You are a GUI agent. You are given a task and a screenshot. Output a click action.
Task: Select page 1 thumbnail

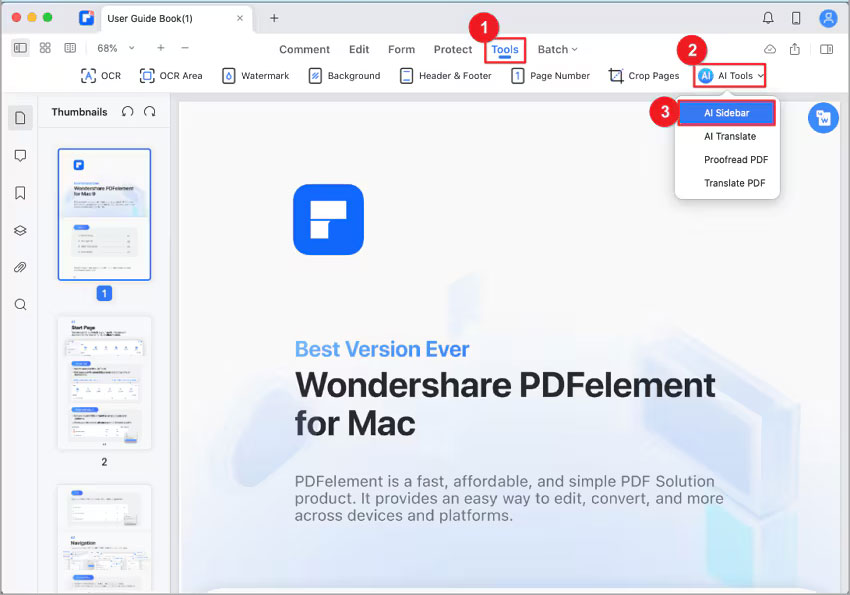104,215
